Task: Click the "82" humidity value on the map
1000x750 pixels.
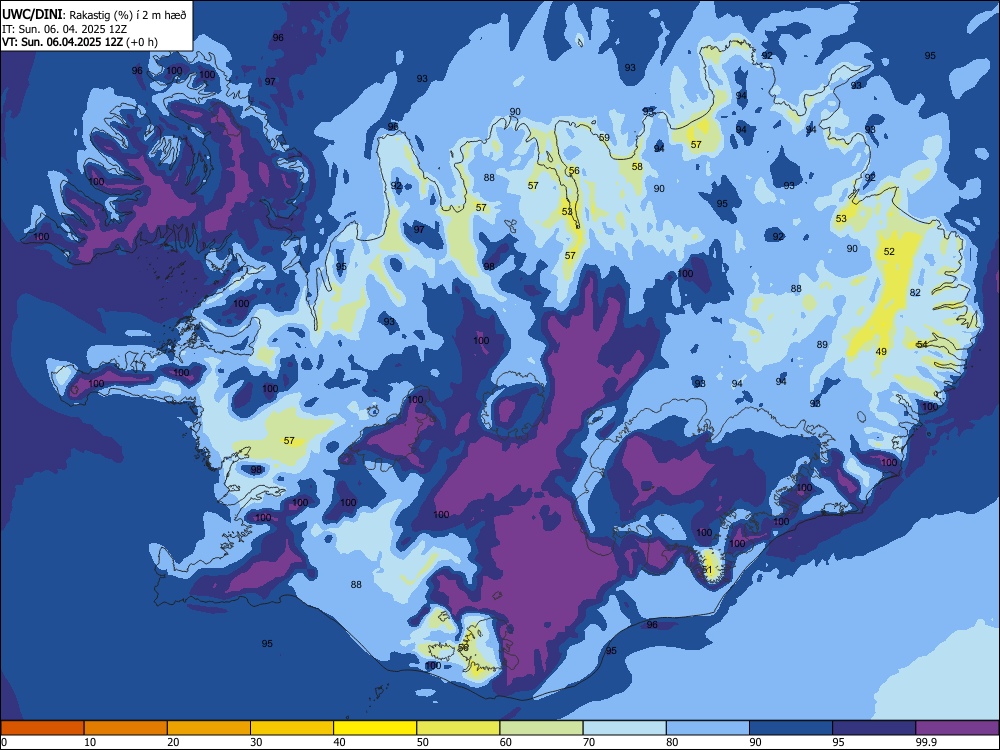Action: tap(915, 293)
